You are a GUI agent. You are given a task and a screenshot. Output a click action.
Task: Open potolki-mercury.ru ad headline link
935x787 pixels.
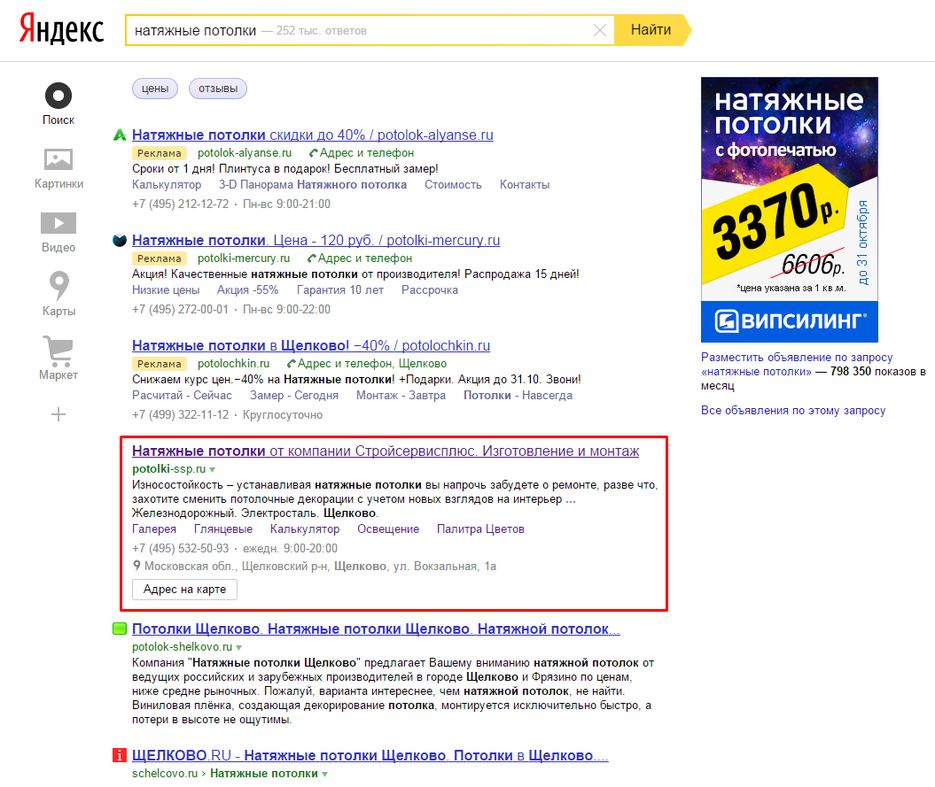coord(316,240)
